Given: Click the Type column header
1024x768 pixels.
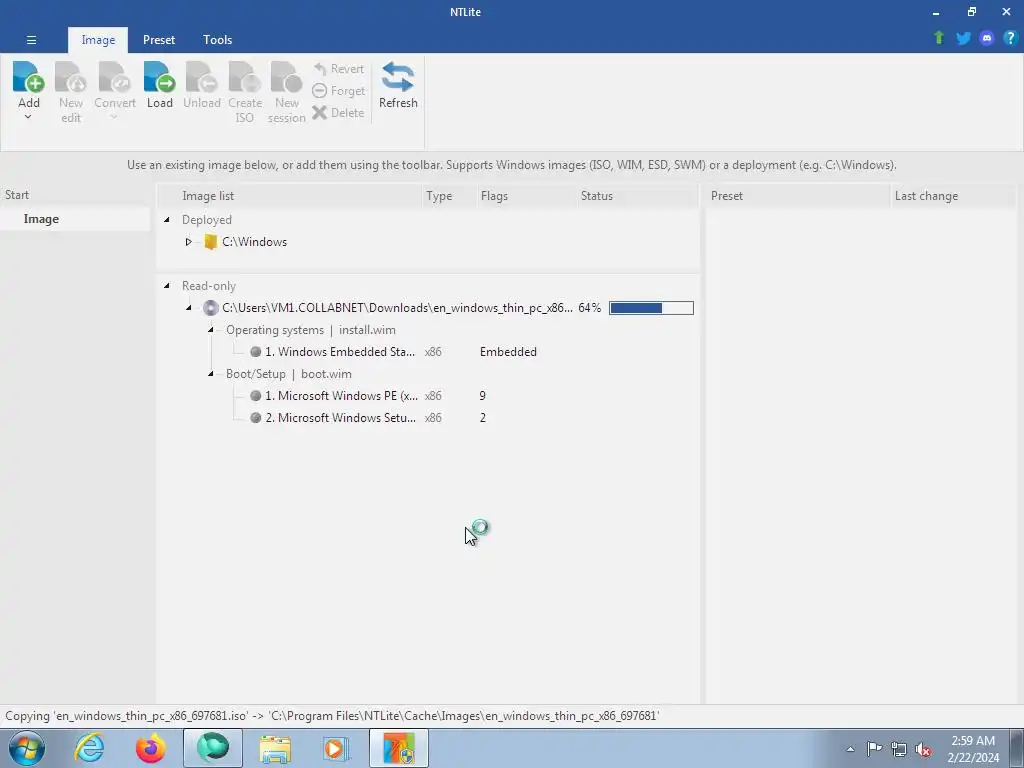Looking at the screenshot, I should point(449,196).
